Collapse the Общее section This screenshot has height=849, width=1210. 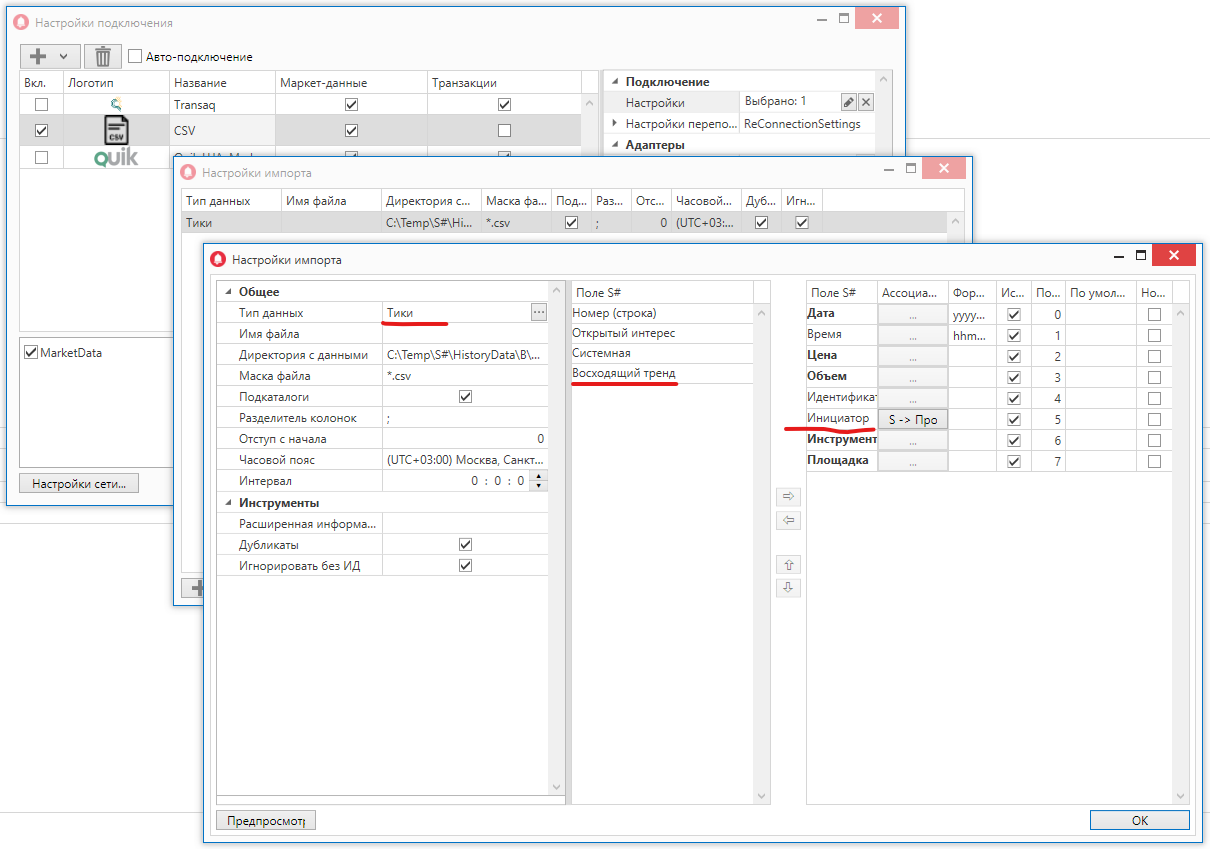coord(227,292)
